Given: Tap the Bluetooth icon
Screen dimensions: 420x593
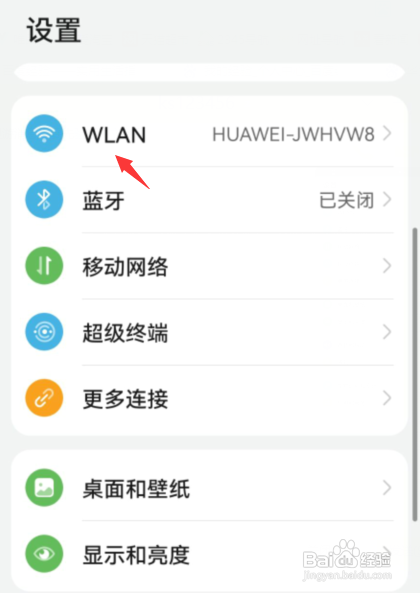Looking at the screenshot, I should coord(44,200).
